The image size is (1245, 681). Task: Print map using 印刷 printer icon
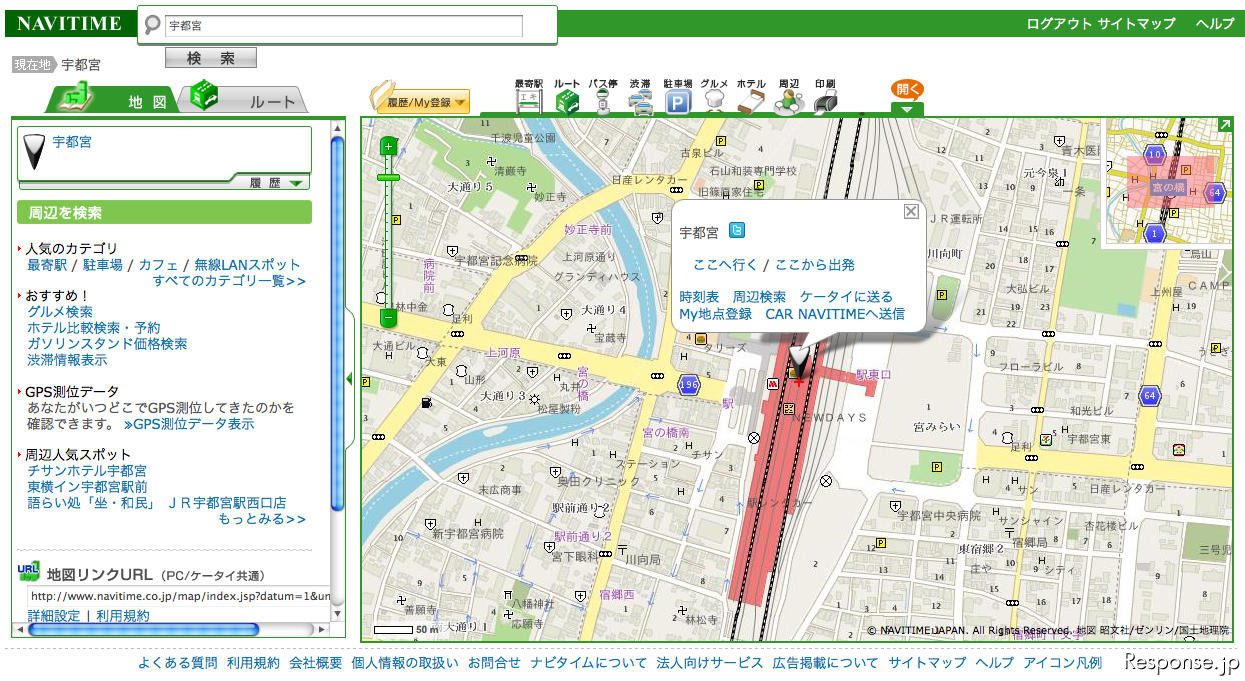(x=825, y=99)
